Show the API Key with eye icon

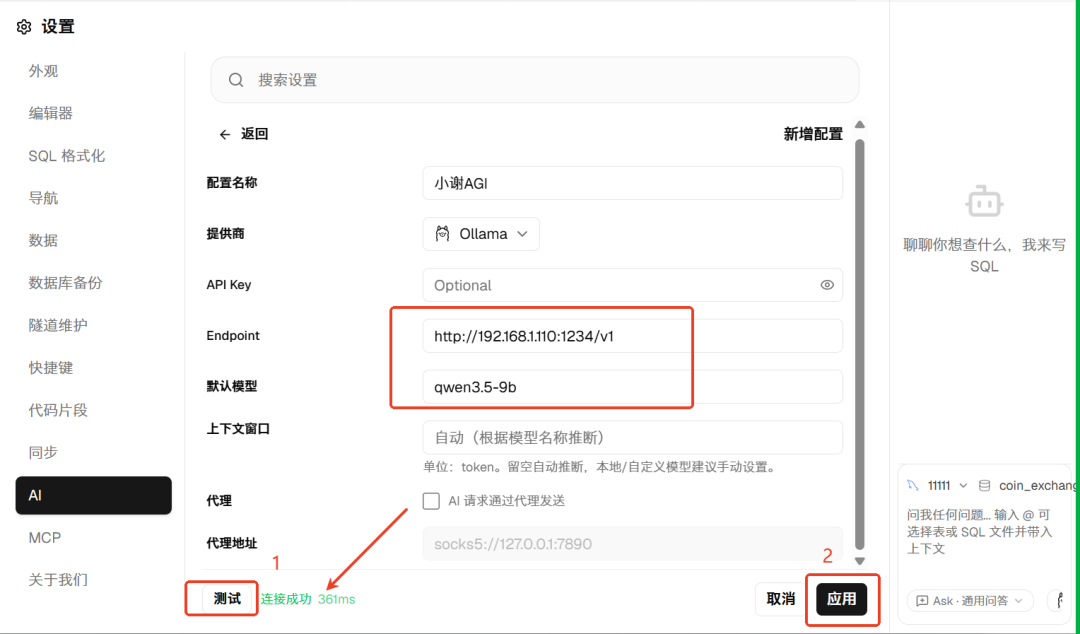827,285
